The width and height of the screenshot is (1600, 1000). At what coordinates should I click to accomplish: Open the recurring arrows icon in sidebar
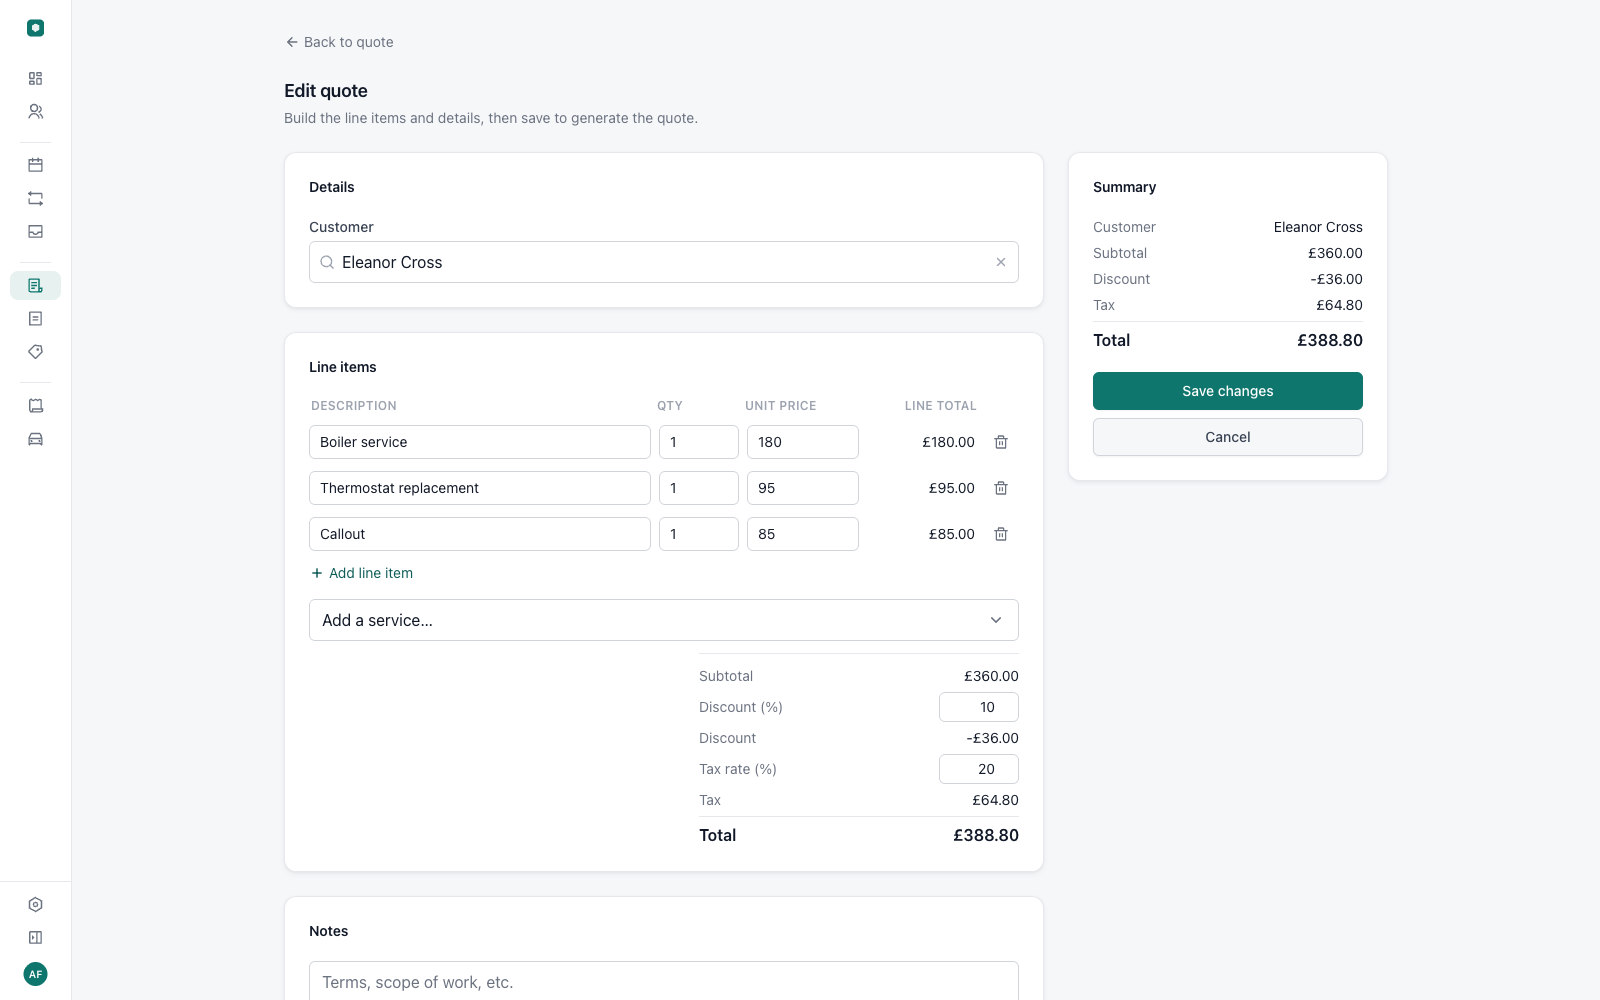(x=35, y=198)
